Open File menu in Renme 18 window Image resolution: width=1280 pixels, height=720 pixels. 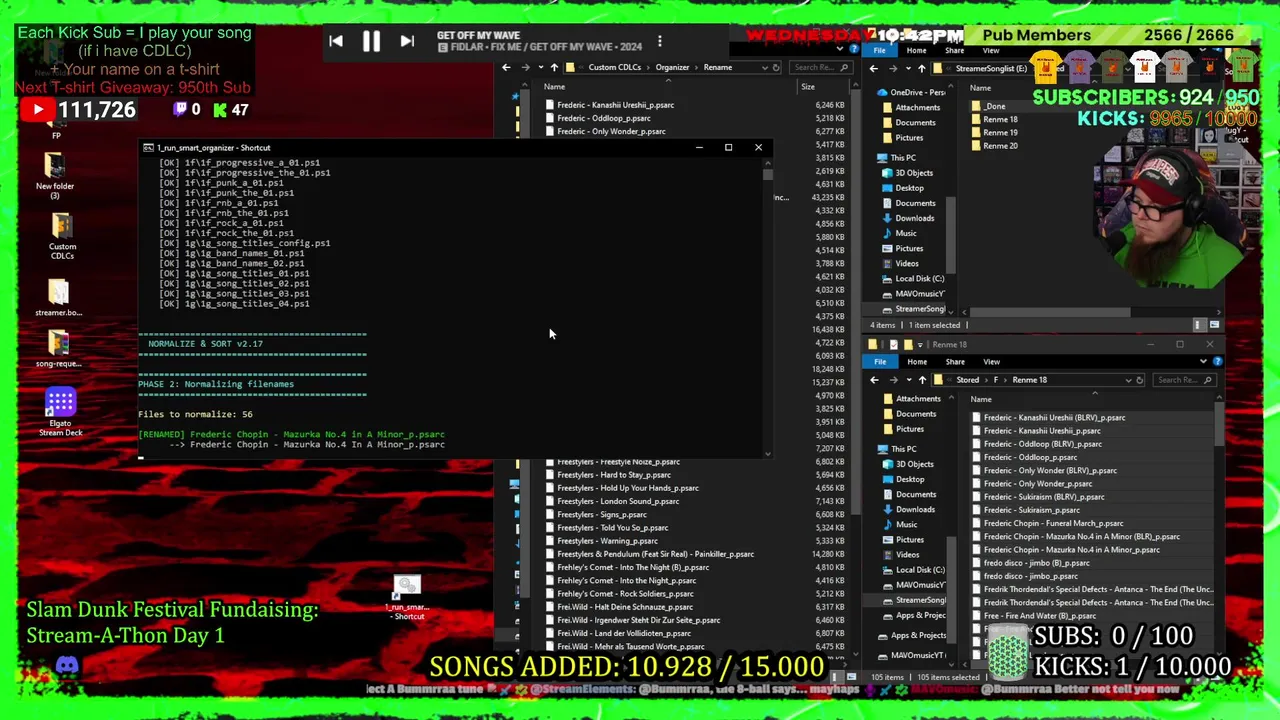[879, 361]
